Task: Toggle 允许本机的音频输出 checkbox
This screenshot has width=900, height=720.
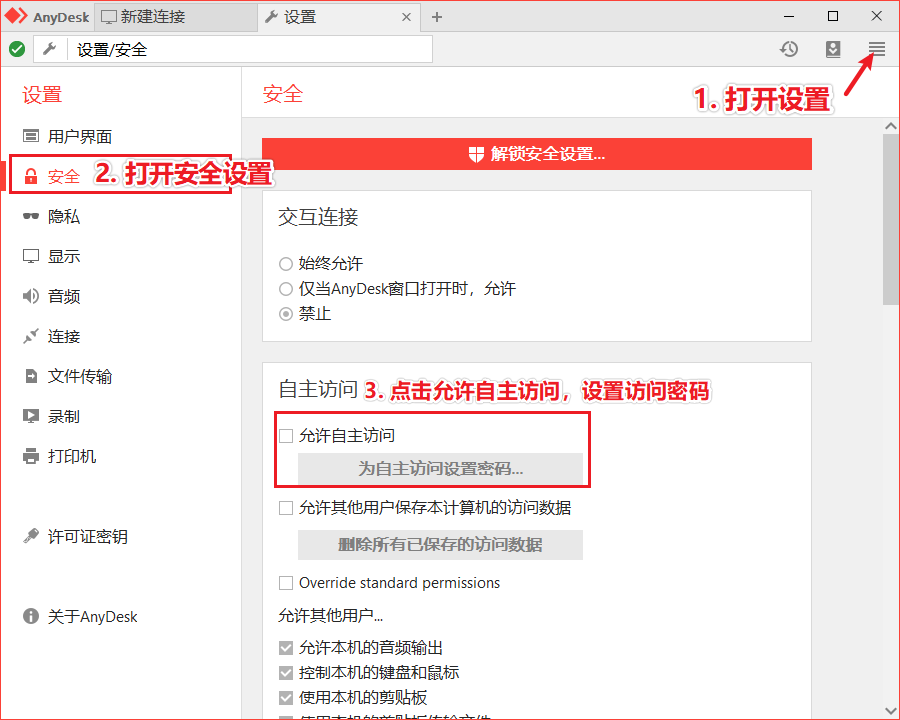Action: 286,648
